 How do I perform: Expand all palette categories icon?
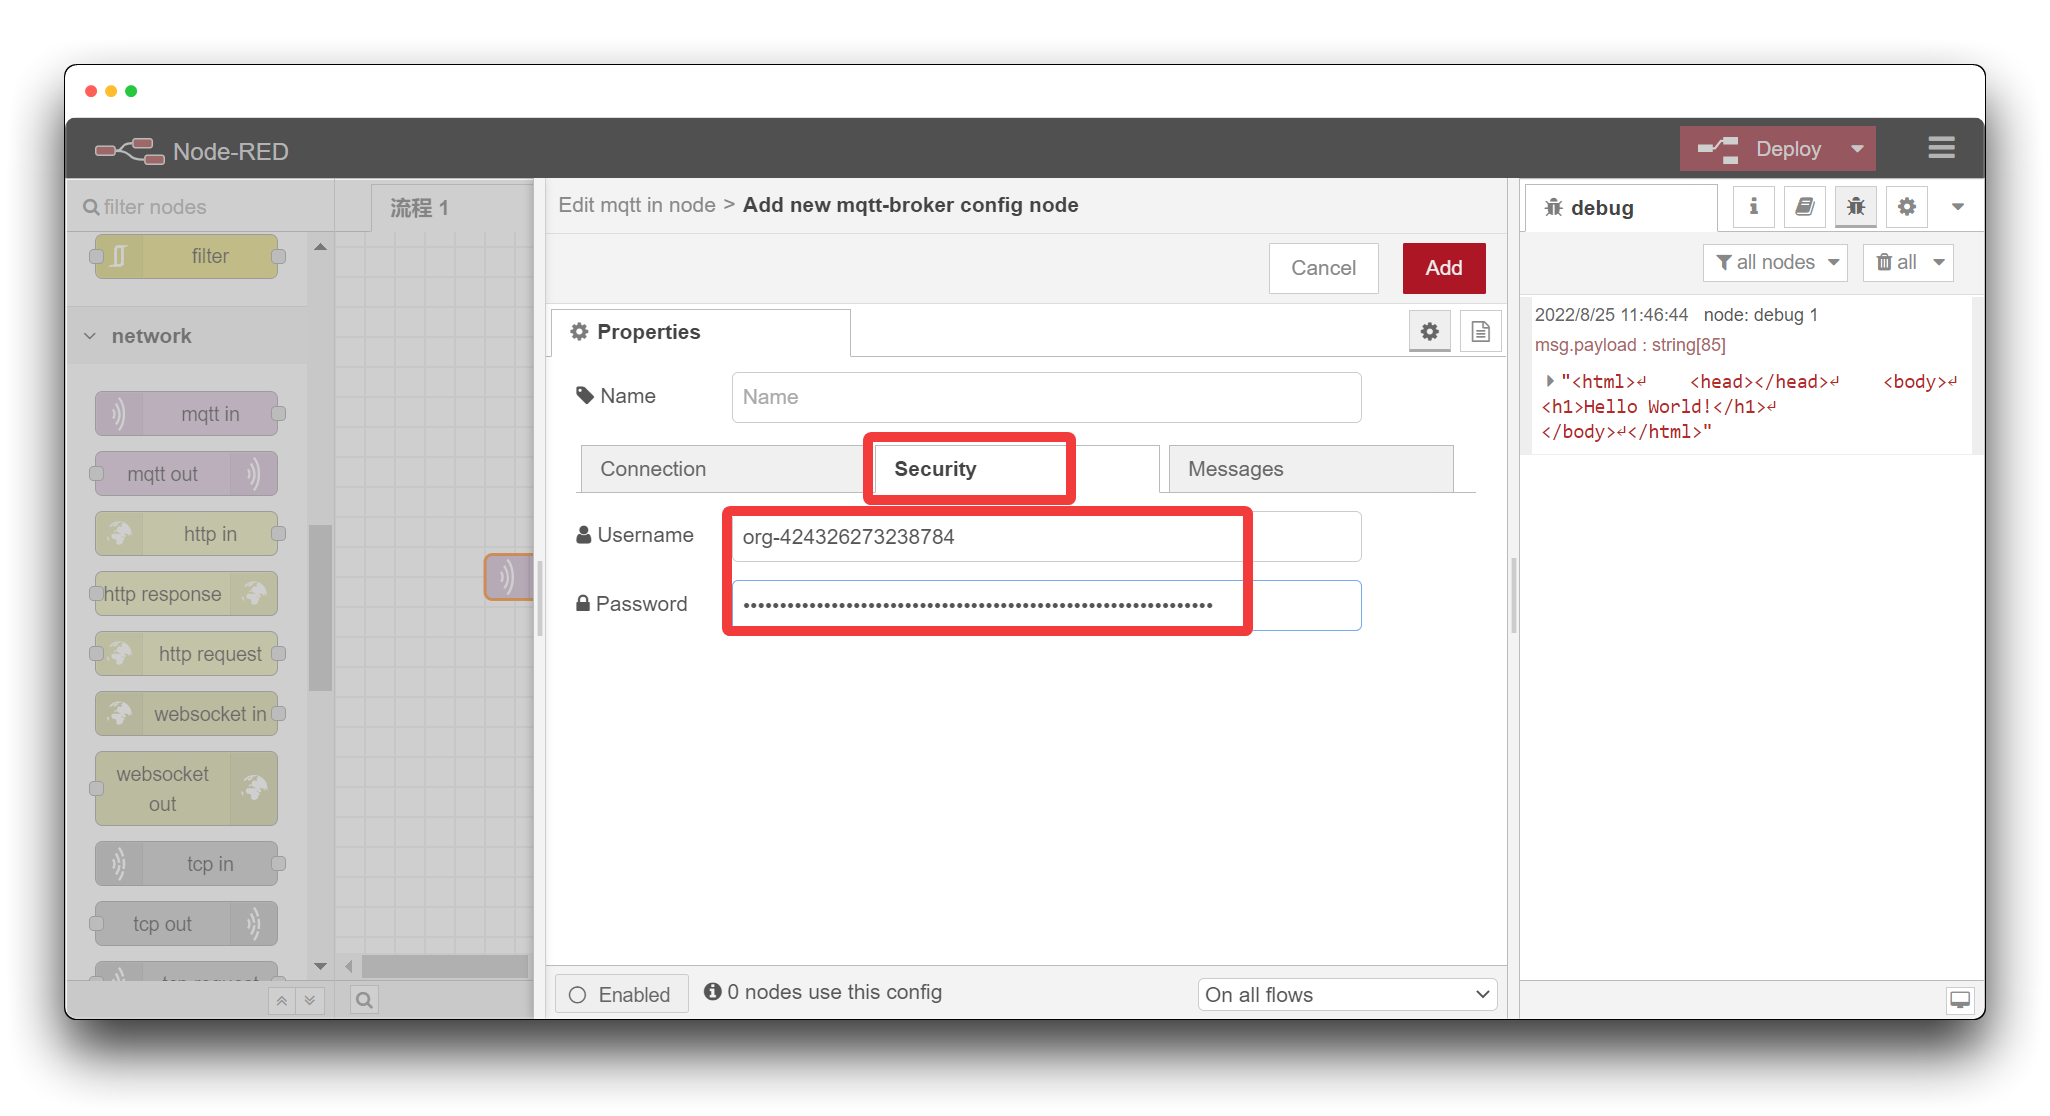[310, 1000]
